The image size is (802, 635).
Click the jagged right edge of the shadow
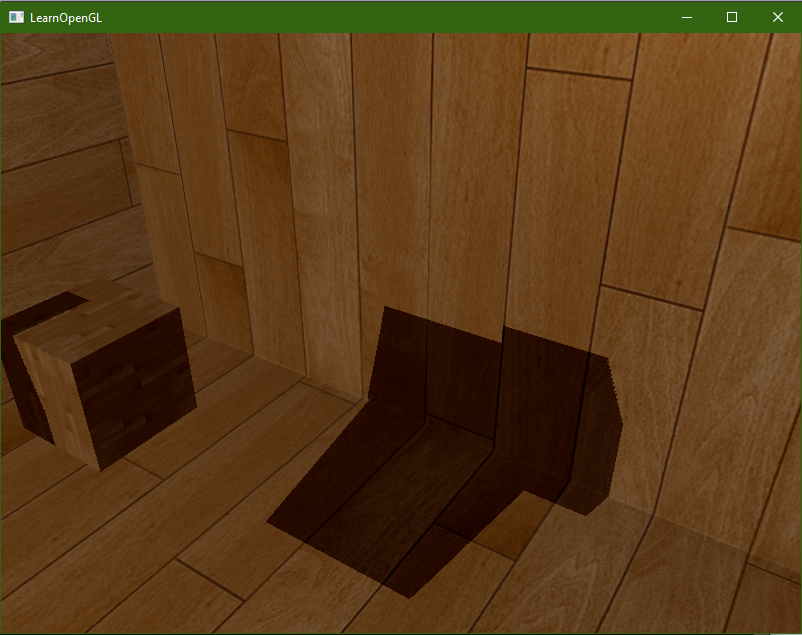pos(615,420)
